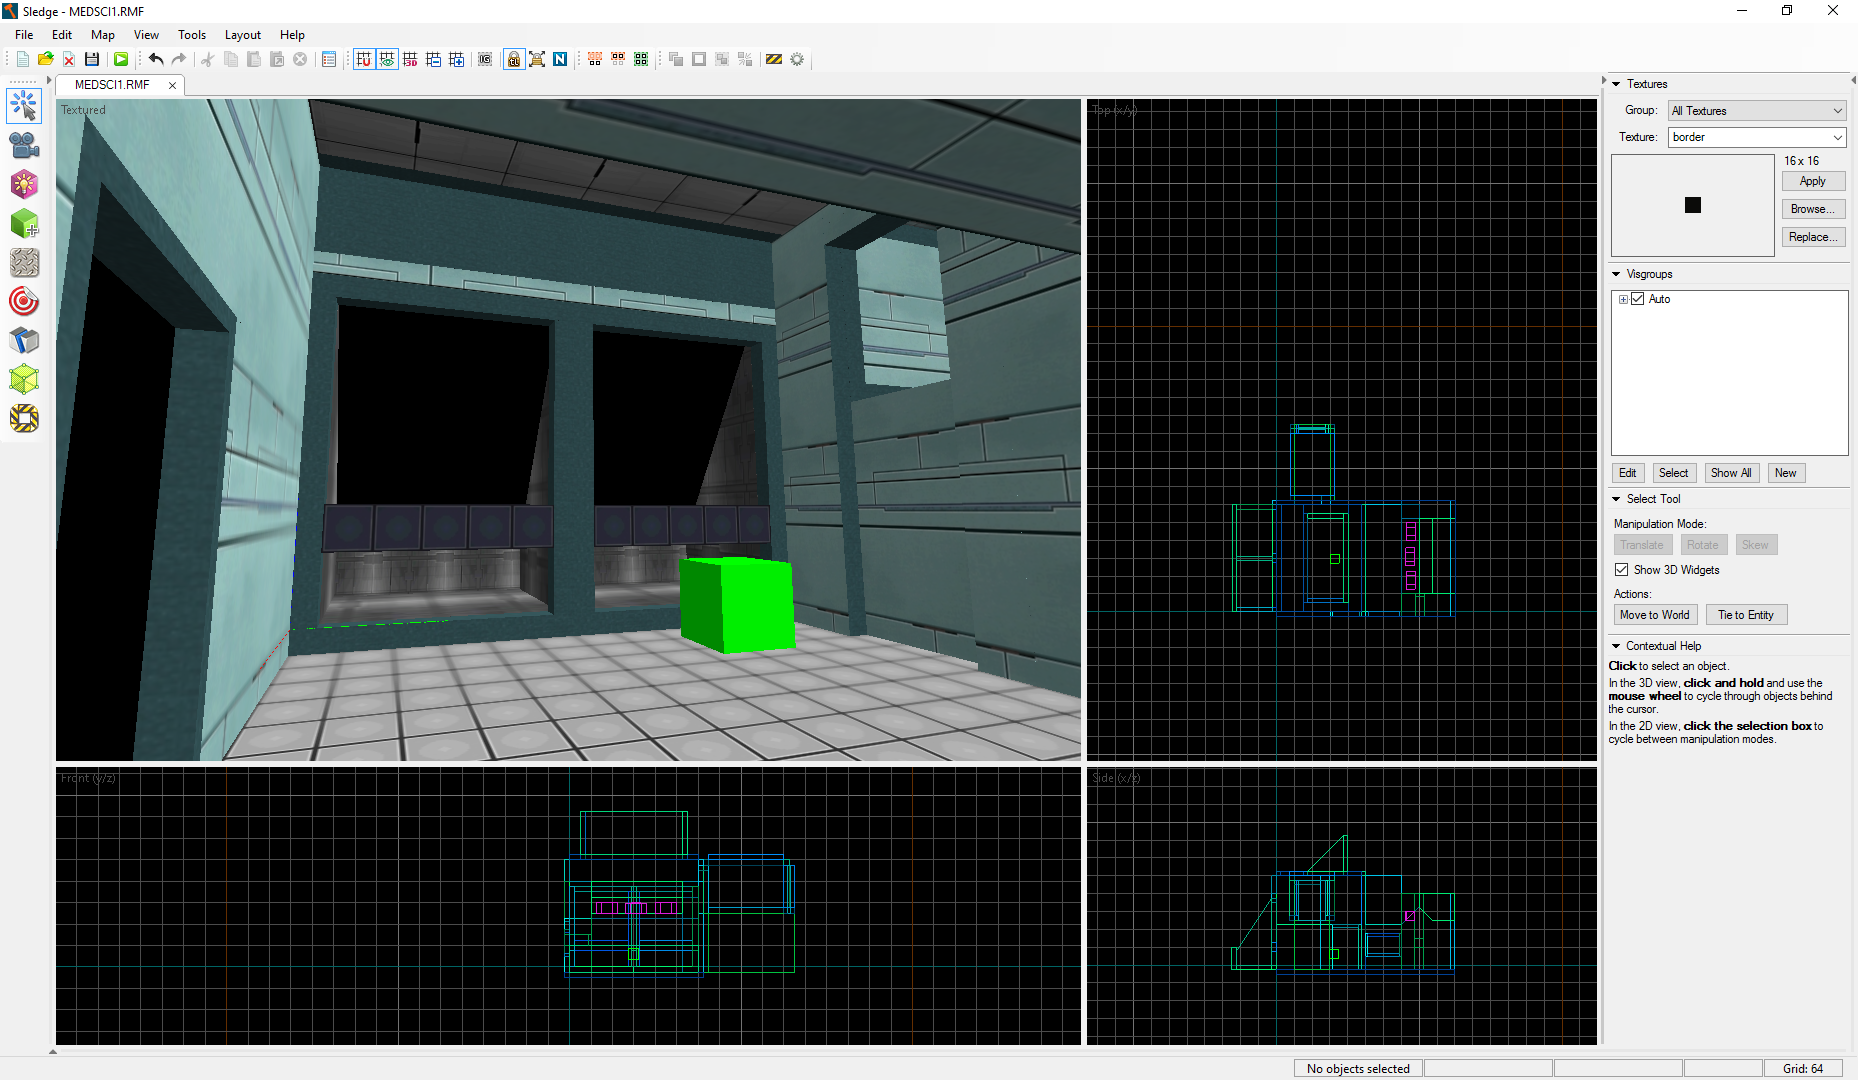Run the map with green play icon

point(121,60)
